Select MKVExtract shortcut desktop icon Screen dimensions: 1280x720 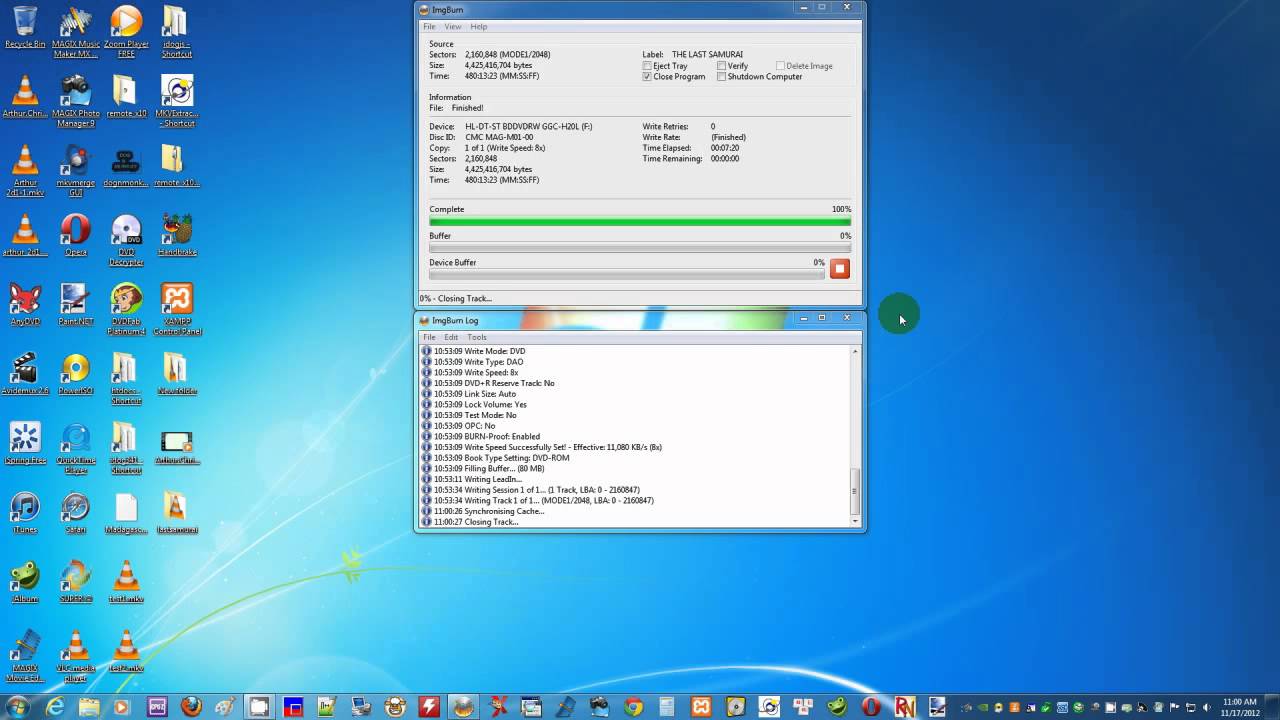176,101
